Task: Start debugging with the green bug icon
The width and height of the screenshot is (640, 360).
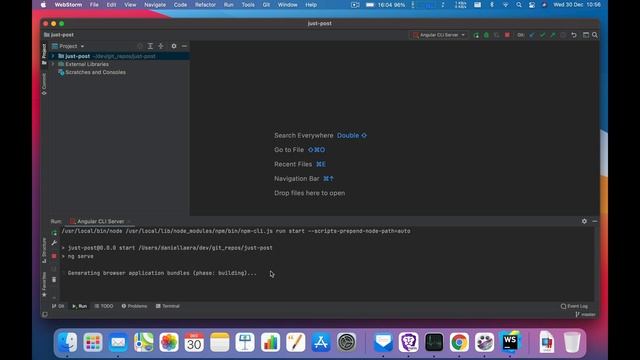Action: [486, 35]
